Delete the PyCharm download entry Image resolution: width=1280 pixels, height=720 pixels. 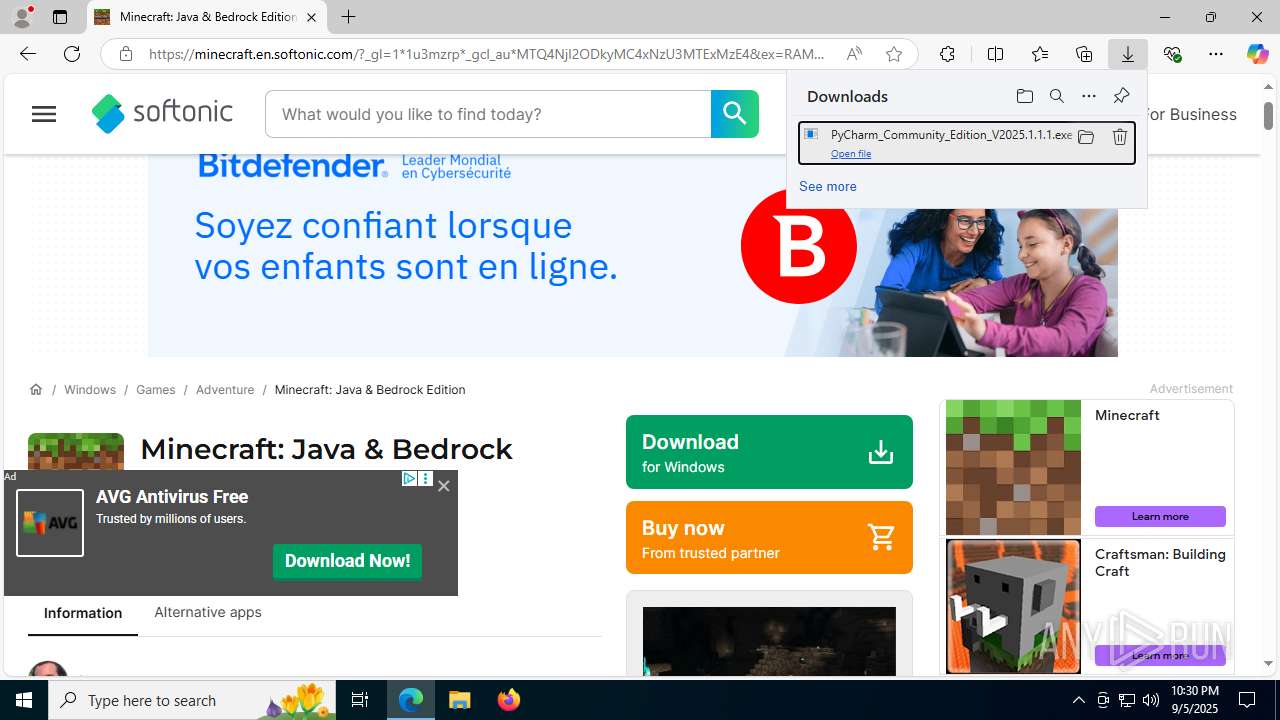(x=1120, y=137)
